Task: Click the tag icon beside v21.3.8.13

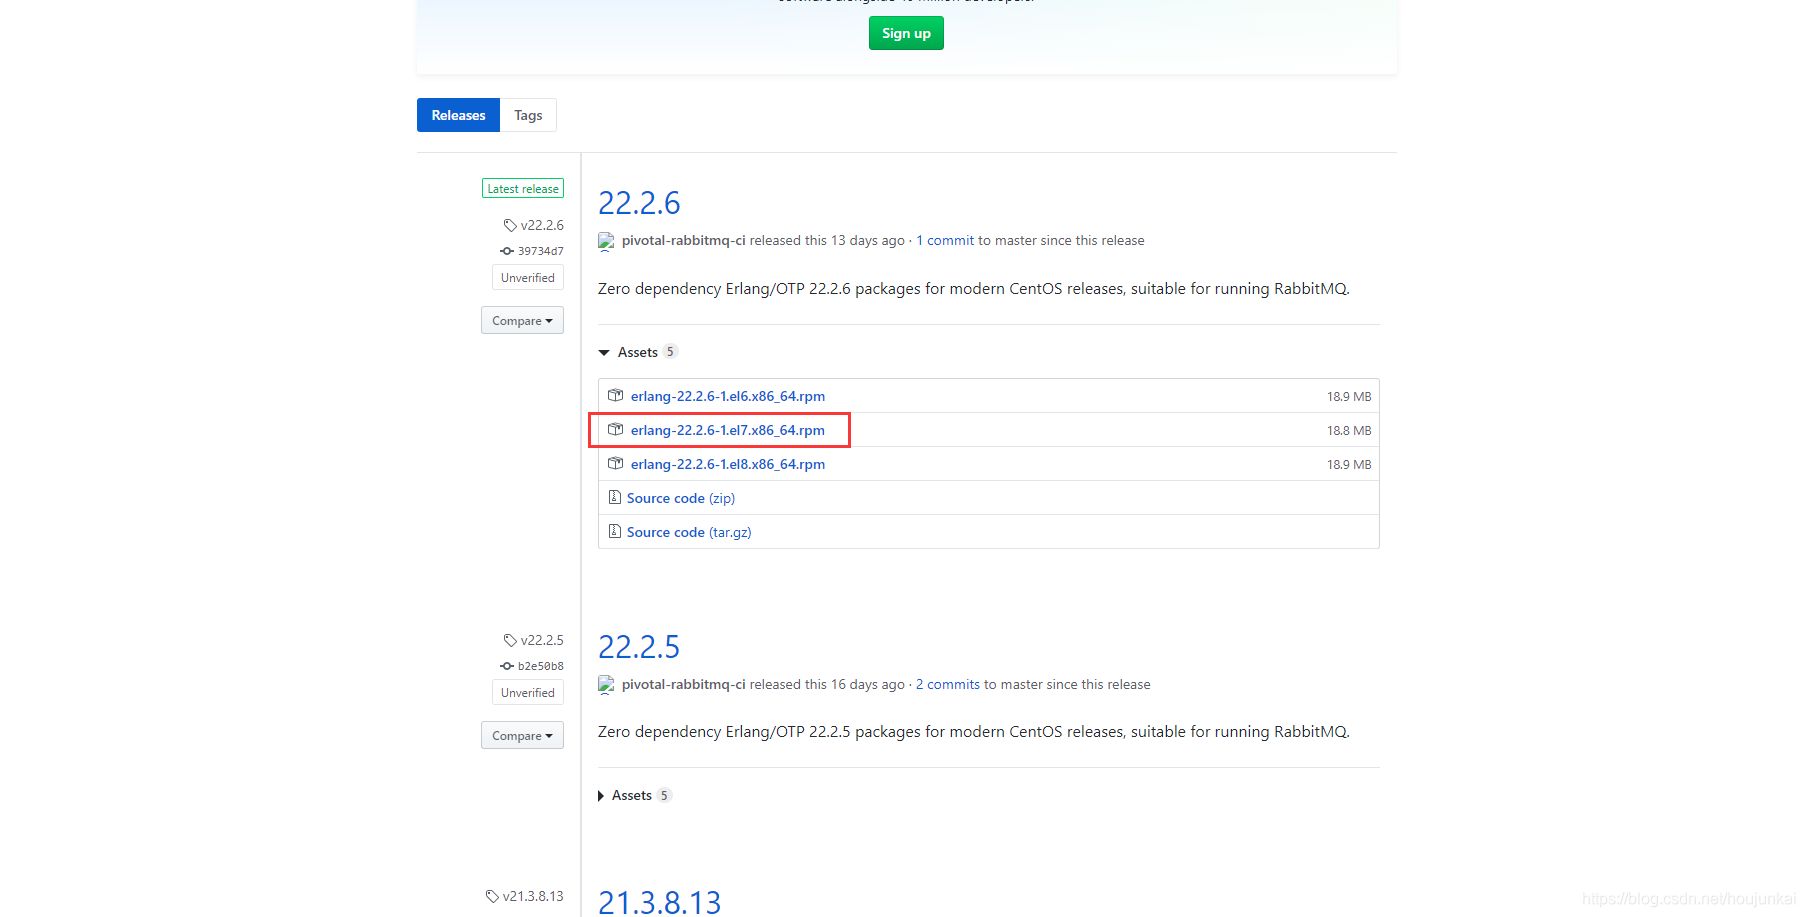Action: (x=492, y=896)
